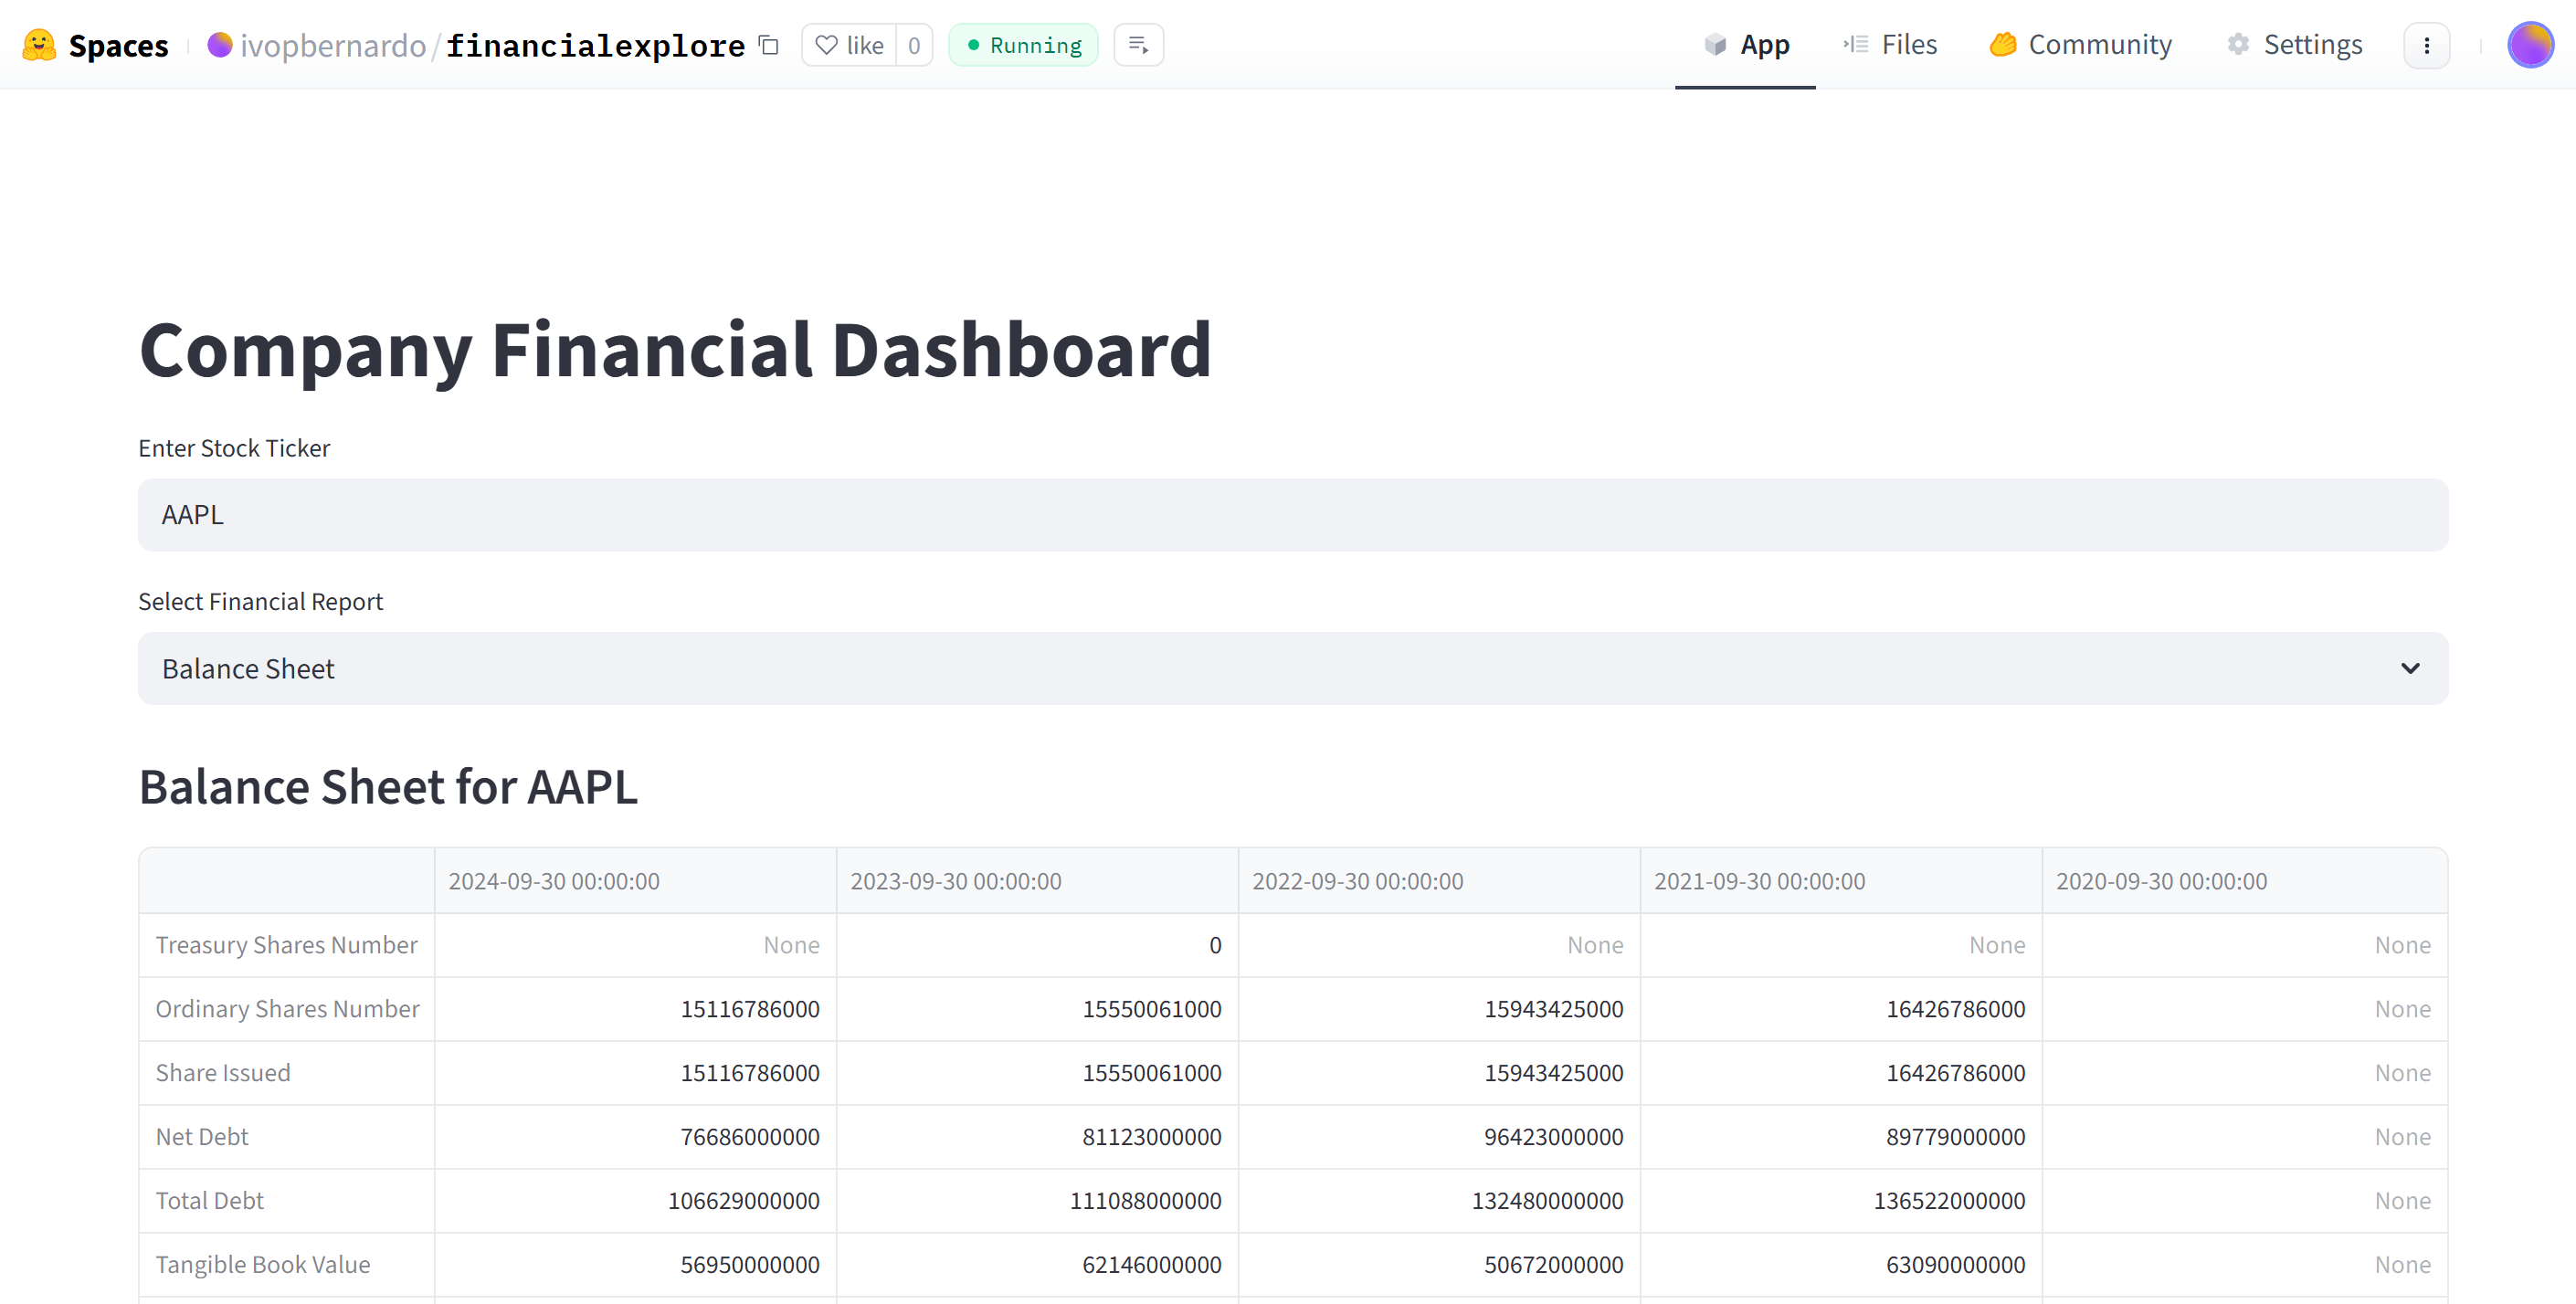Open the ivopbernardo profile link
Image resolution: width=2576 pixels, height=1304 pixels.
click(x=333, y=45)
